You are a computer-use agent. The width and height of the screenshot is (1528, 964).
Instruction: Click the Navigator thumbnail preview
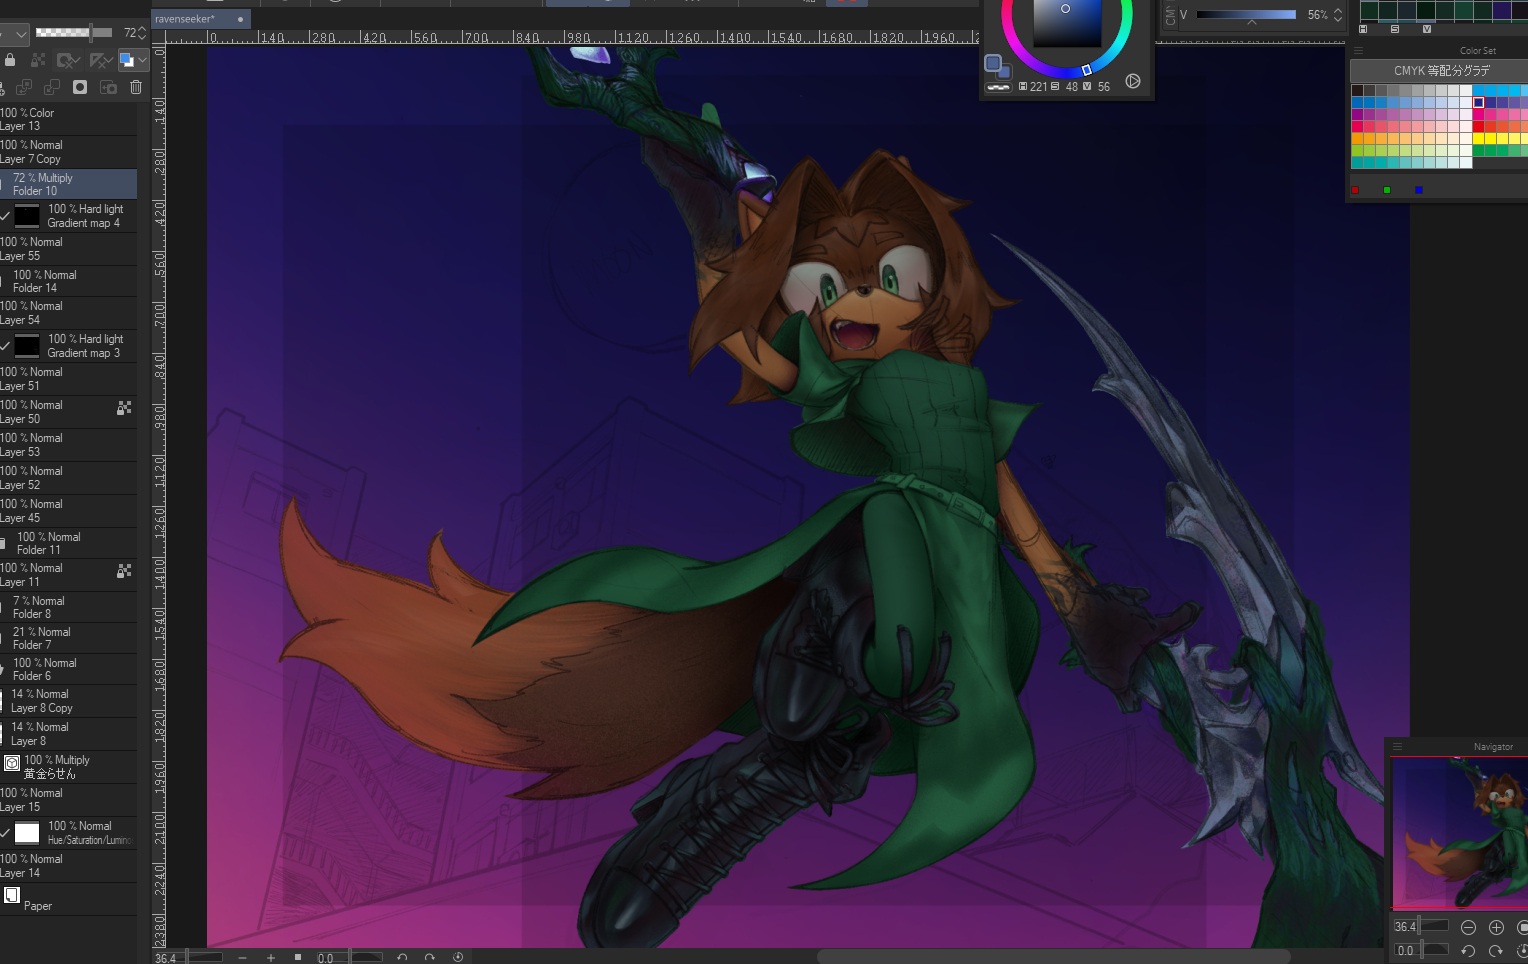pos(1460,833)
